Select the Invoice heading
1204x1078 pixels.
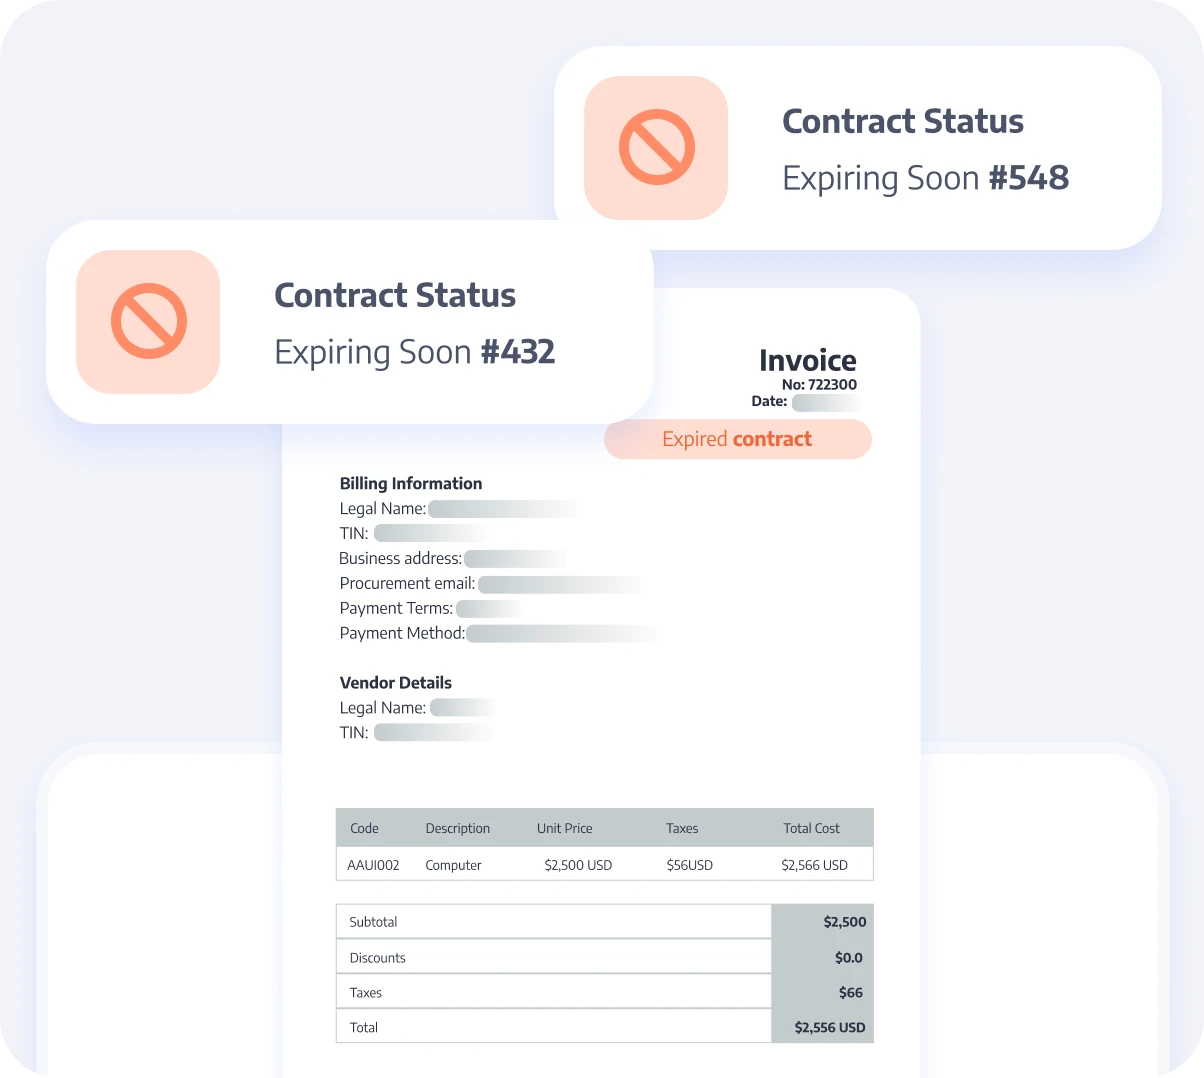pyautogui.click(x=807, y=360)
